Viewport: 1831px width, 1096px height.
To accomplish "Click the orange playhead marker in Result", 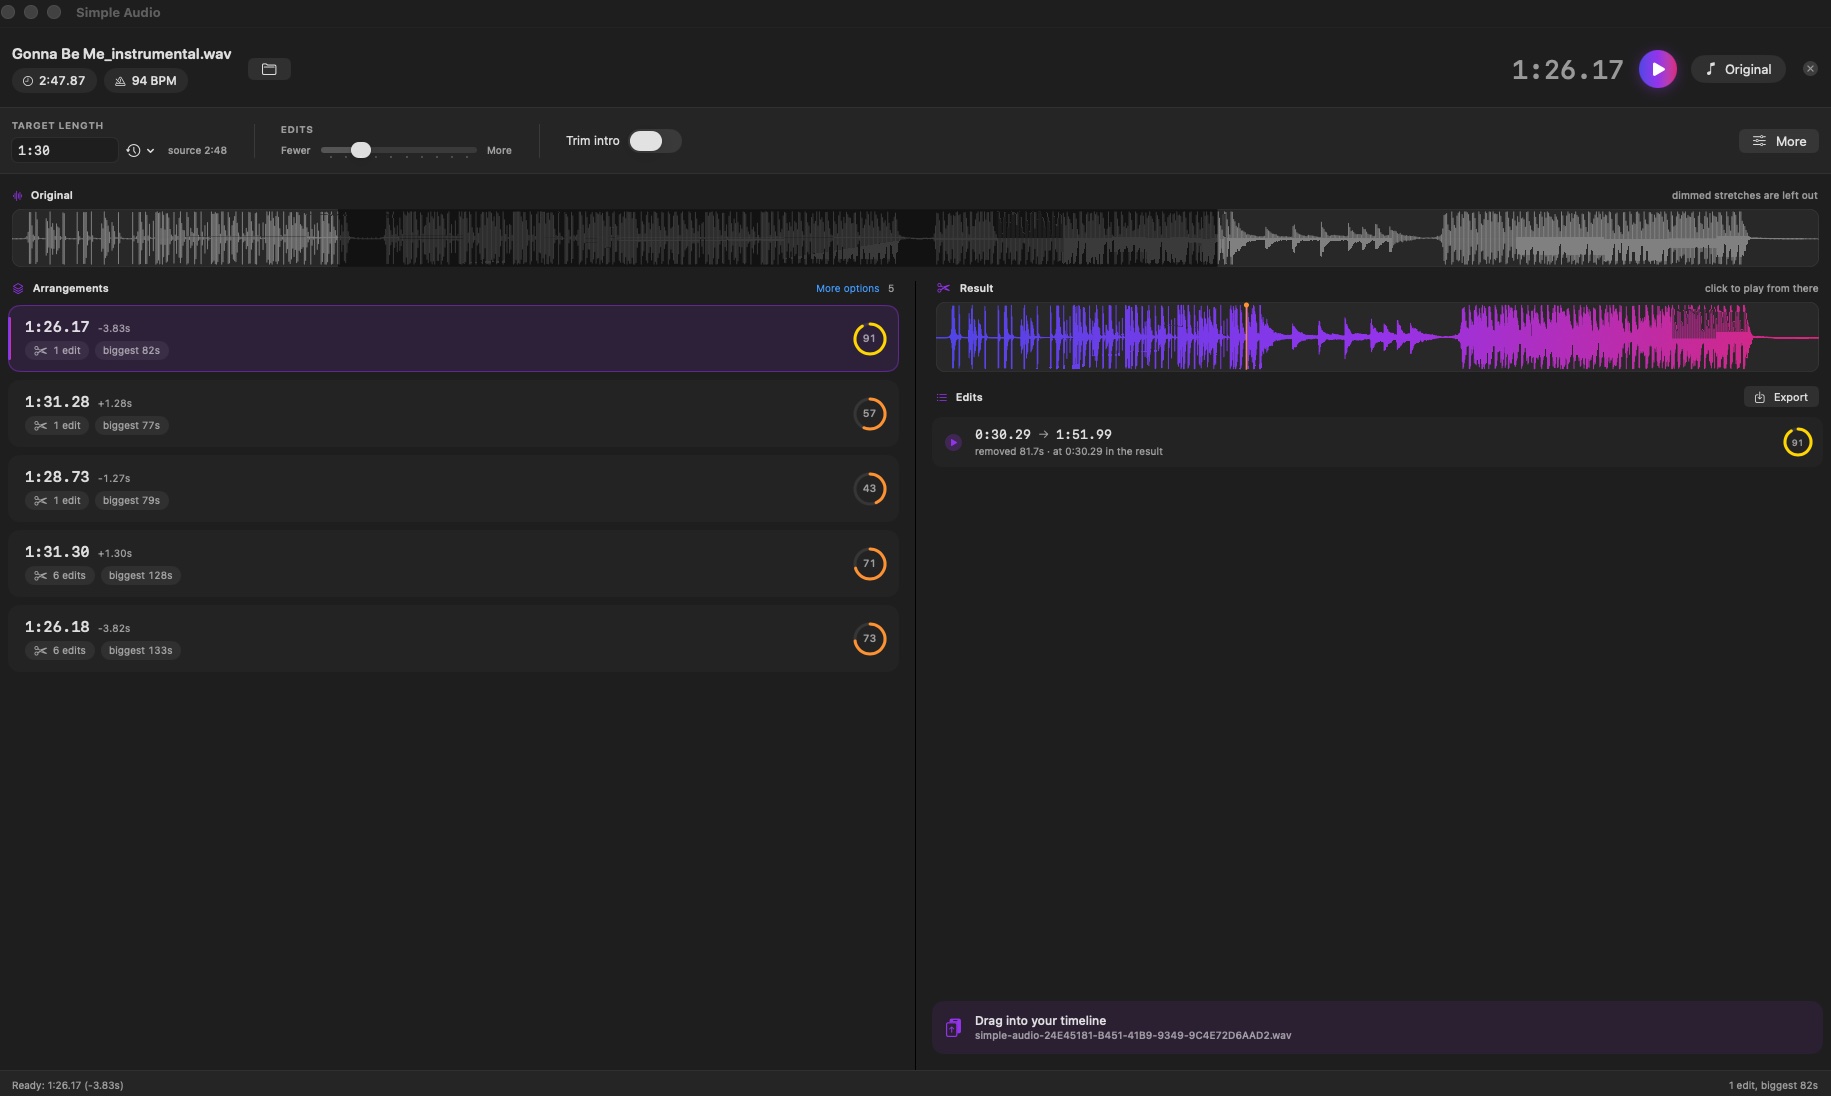I will pos(1246,306).
